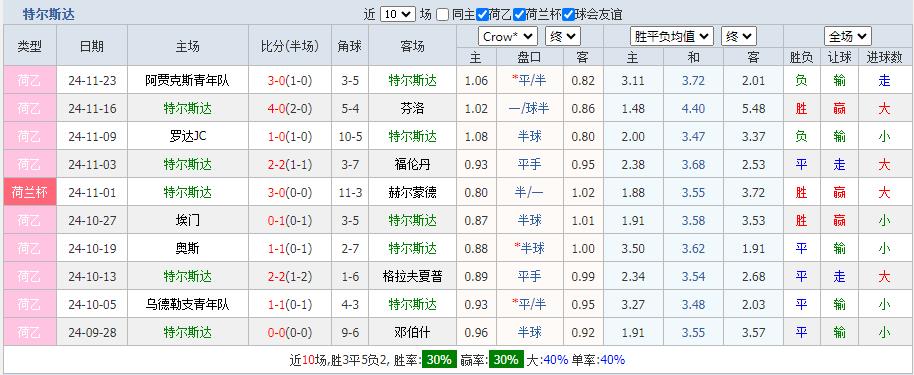Click the 让球 column header
This screenshot has width=914, height=375.
(x=839, y=57)
